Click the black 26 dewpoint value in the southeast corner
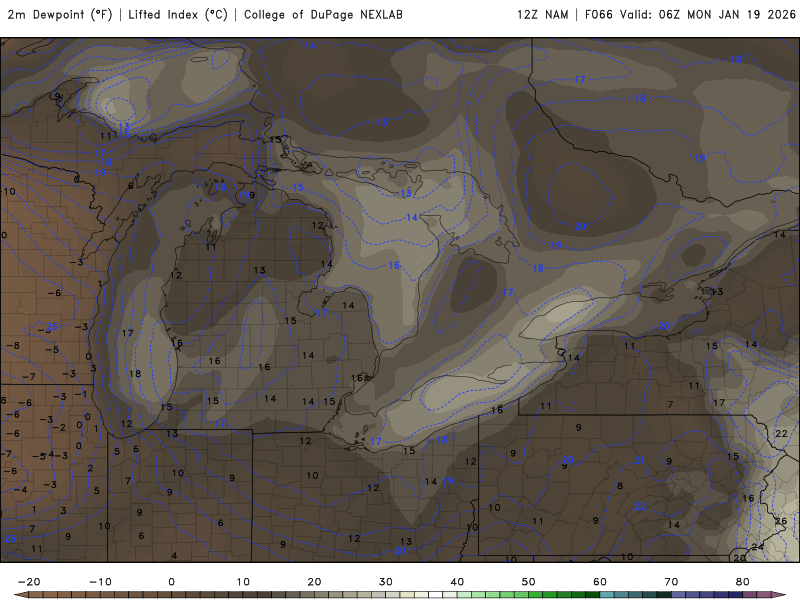Viewport: 800px width, 600px height. 781,521
